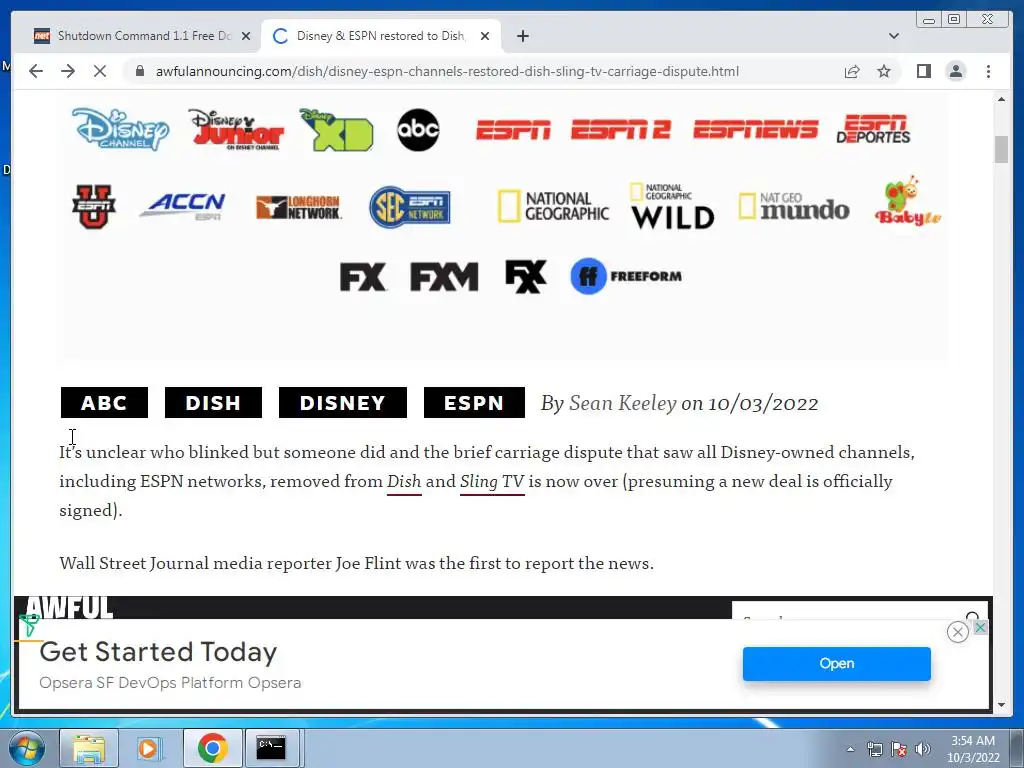
Task: Open Windows Explorer from taskbar
Action: [89, 748]
